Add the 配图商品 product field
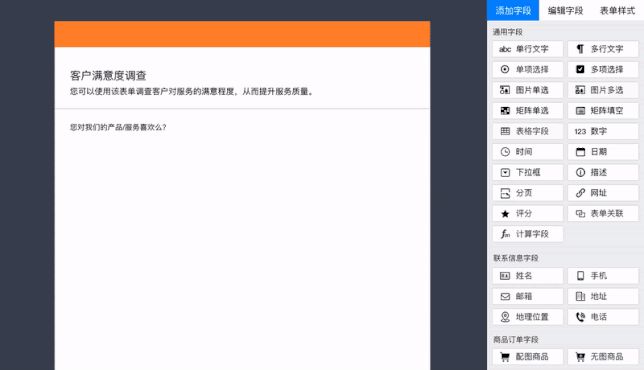The width and height of the screenshot is (644, 370). click(528, 356)
